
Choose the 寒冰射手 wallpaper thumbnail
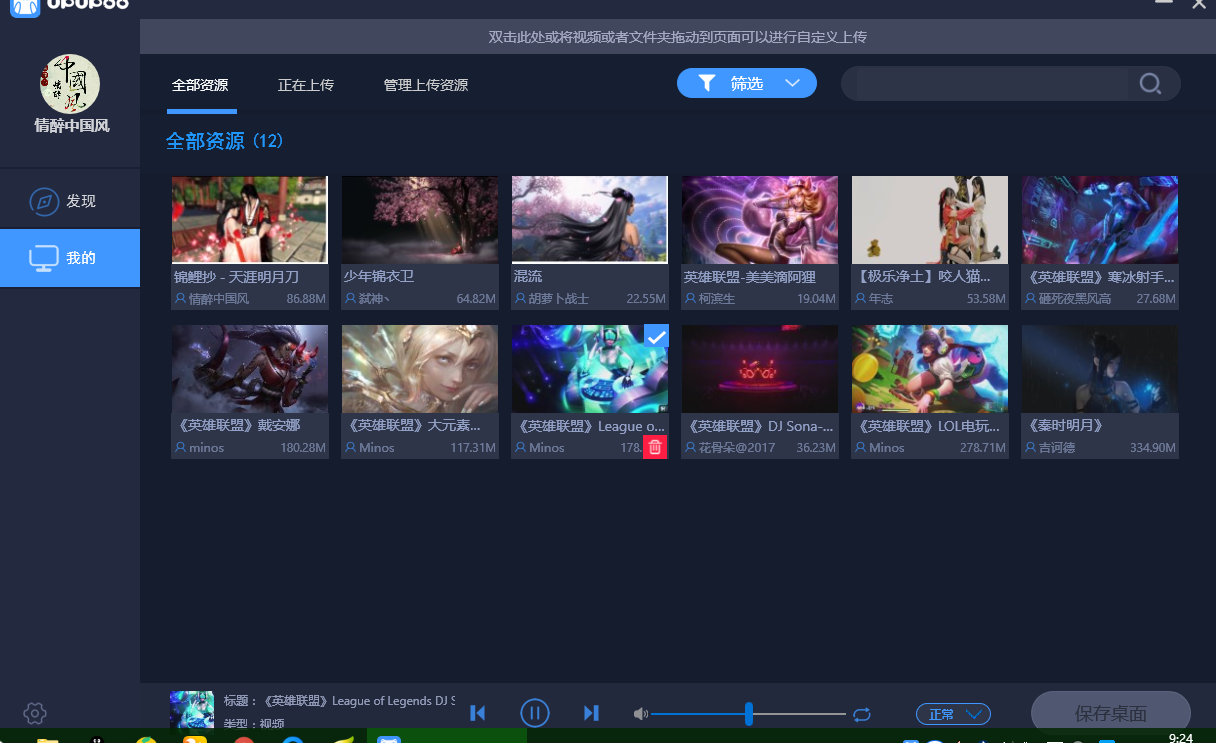(x=1100, y=219)
